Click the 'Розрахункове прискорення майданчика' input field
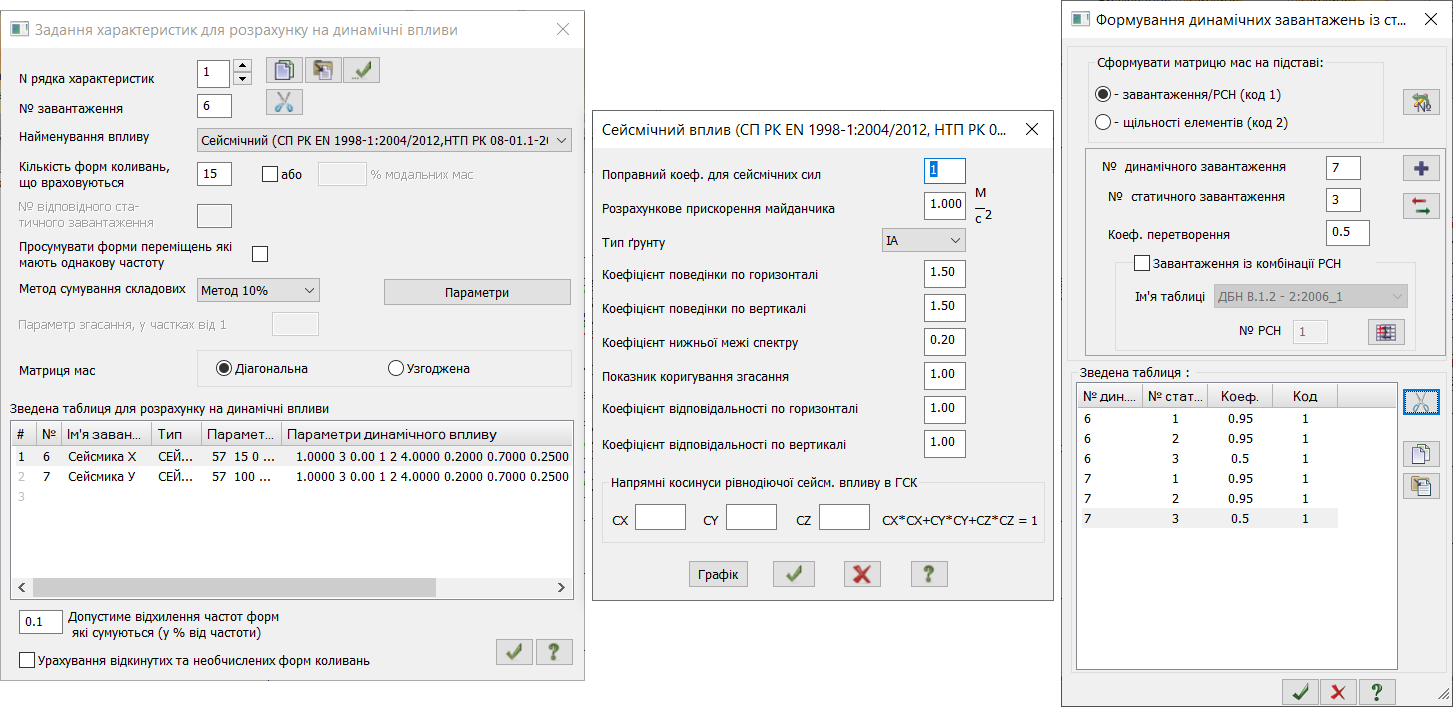 [944, 205]
